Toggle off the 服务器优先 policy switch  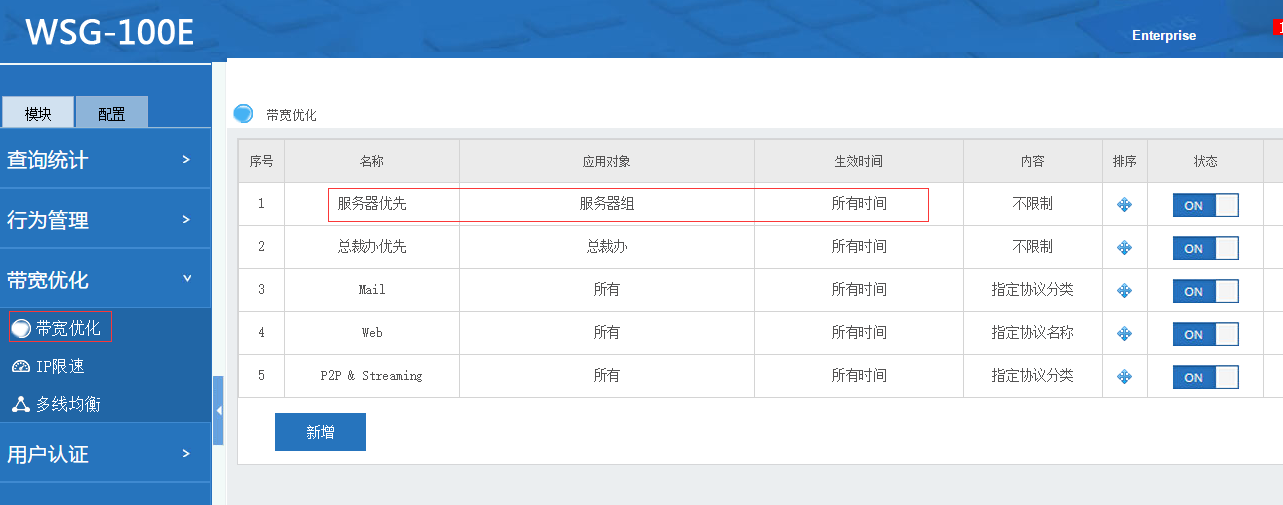pos(1205,205)
